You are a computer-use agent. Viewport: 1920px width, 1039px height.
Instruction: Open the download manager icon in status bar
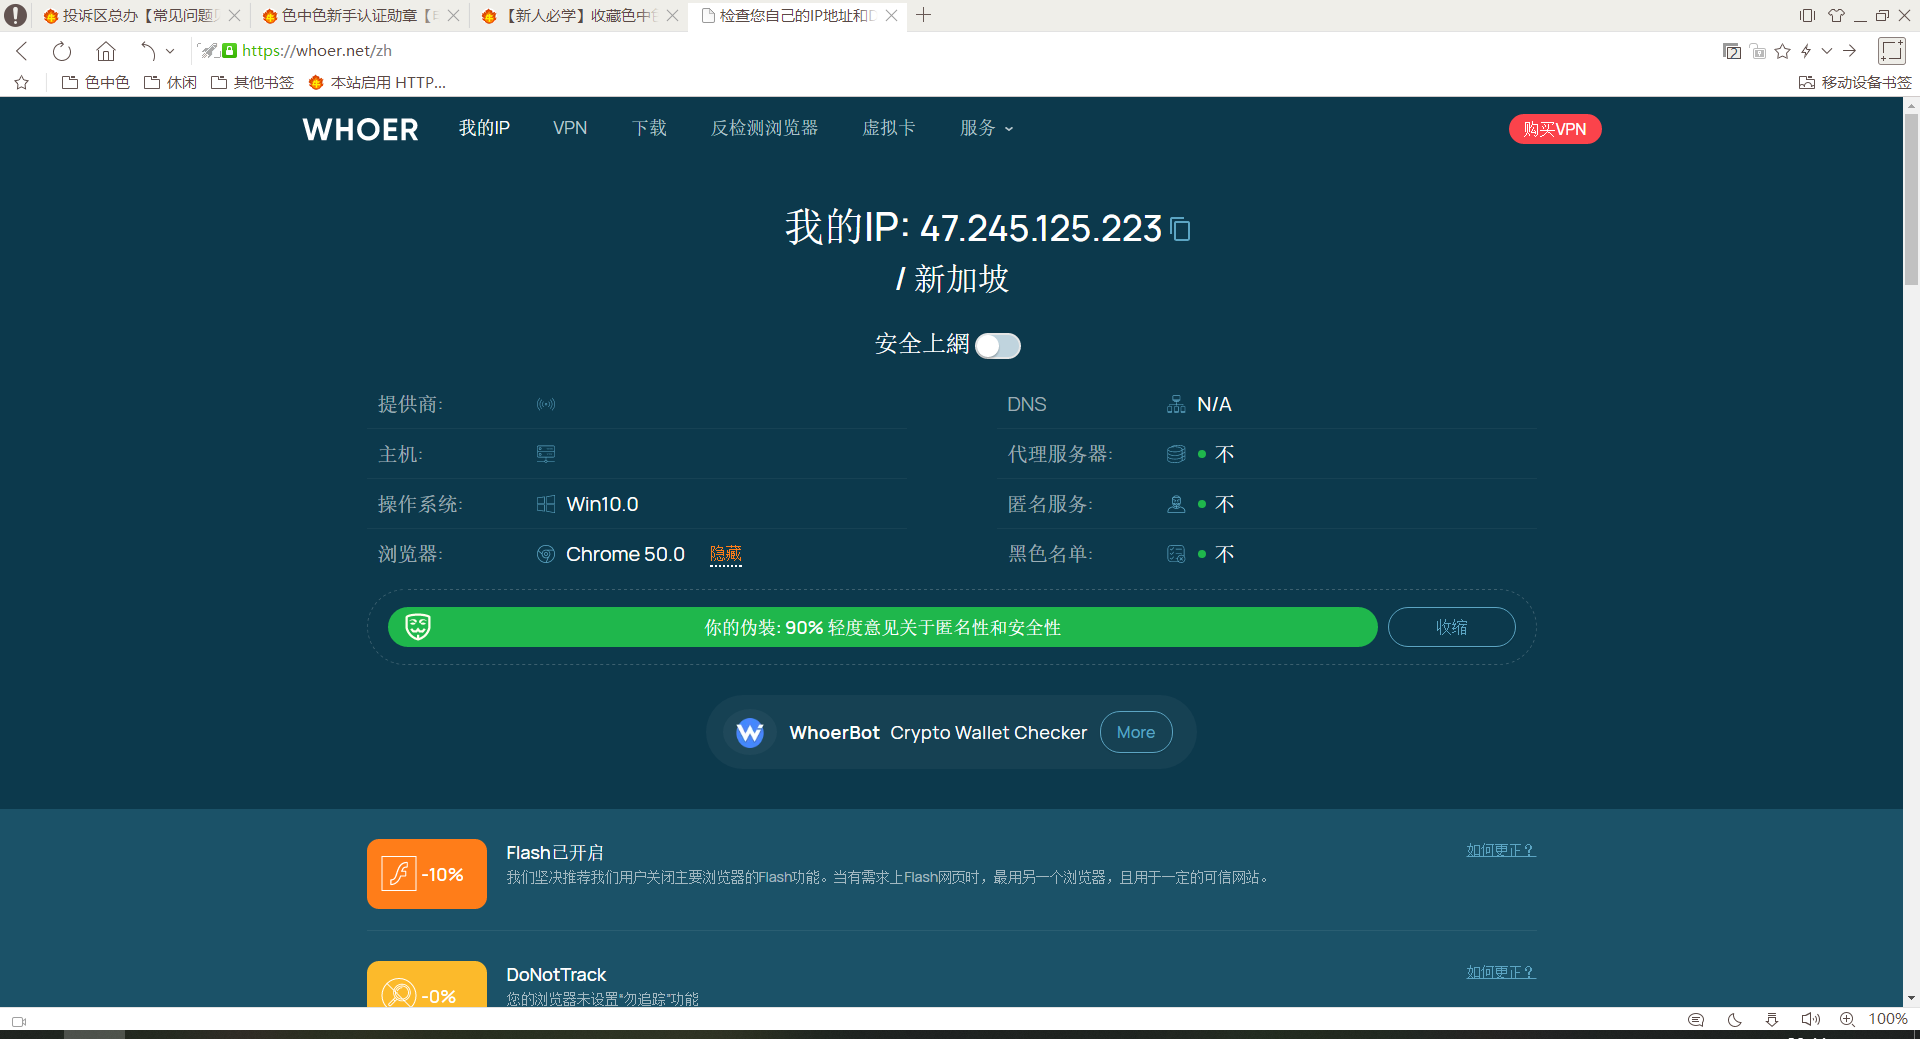coord(1772,1019)
